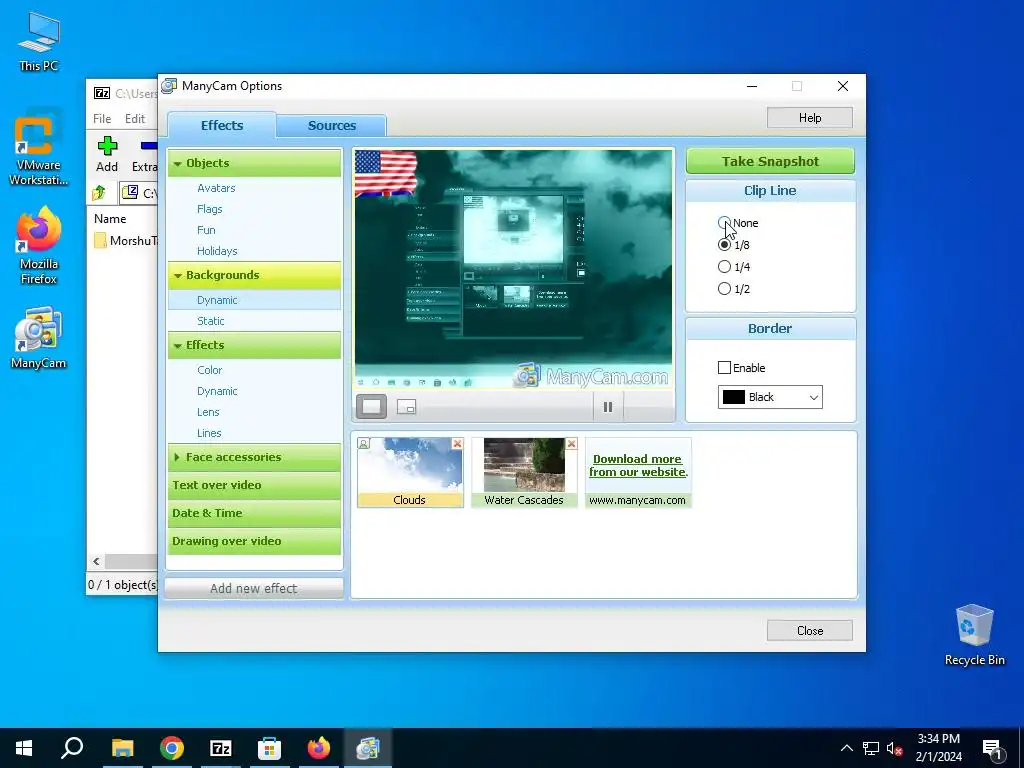
Task: Open the Text over video section
Action: click(x=255, y=485)
